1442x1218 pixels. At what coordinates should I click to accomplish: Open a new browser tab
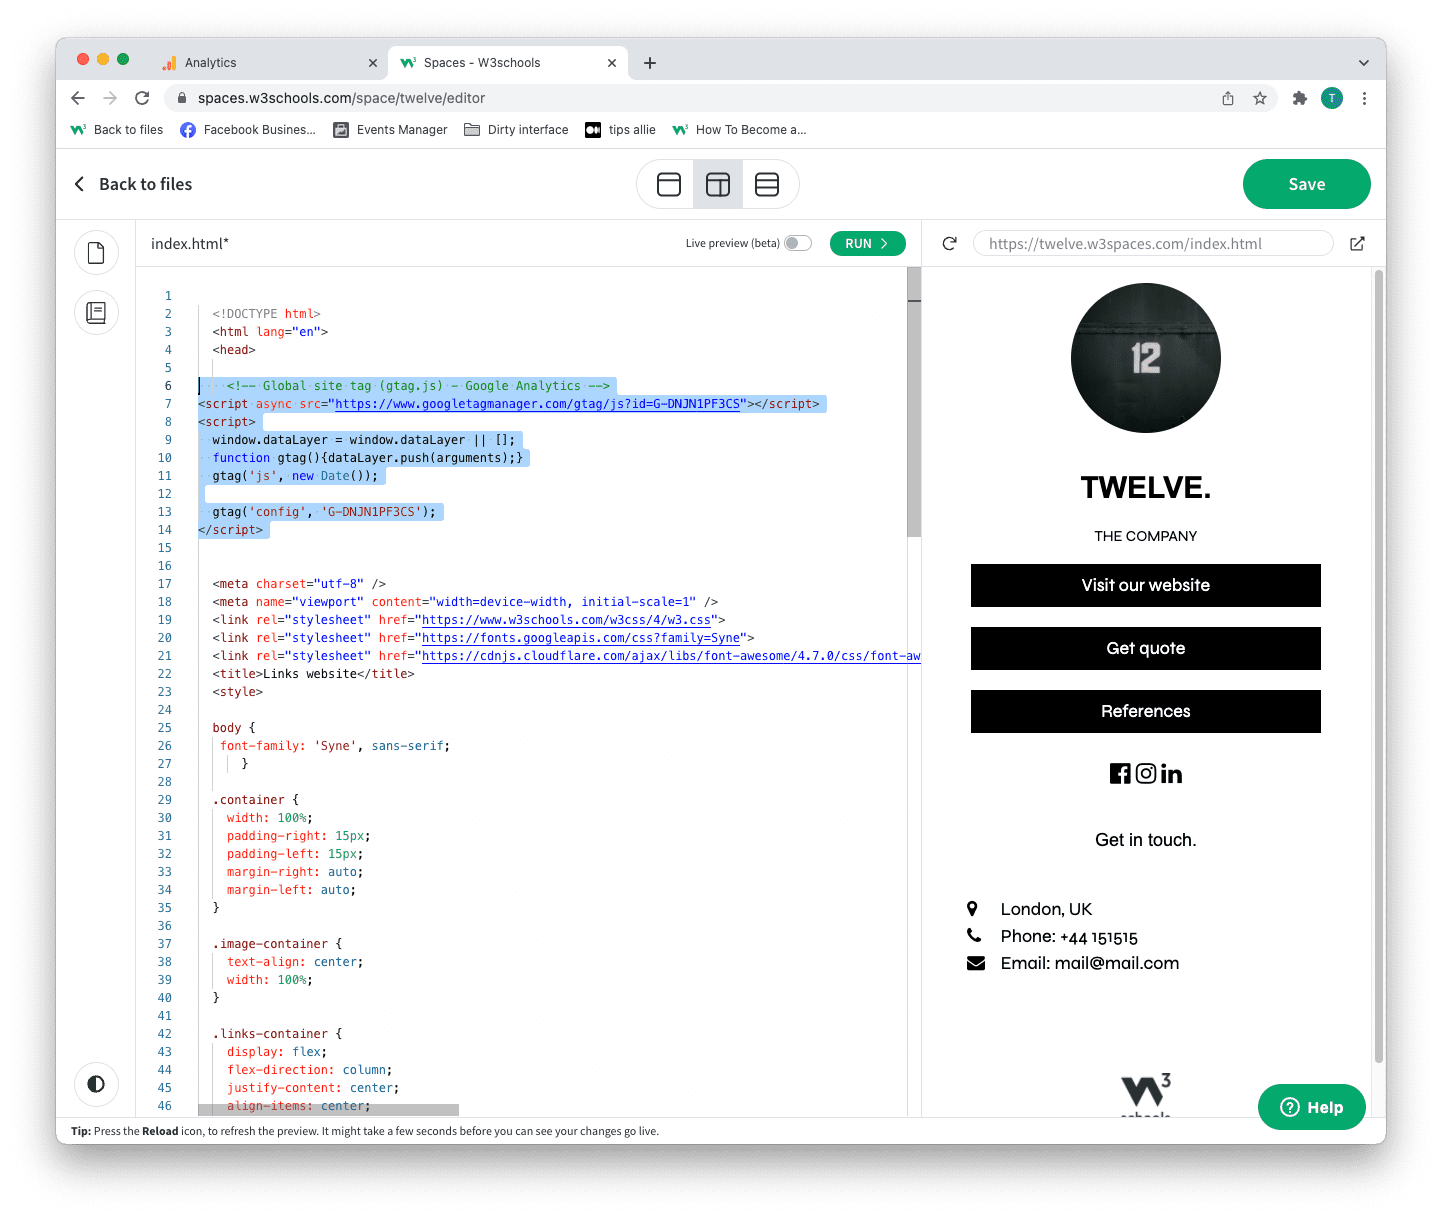[x=650, y=63]
